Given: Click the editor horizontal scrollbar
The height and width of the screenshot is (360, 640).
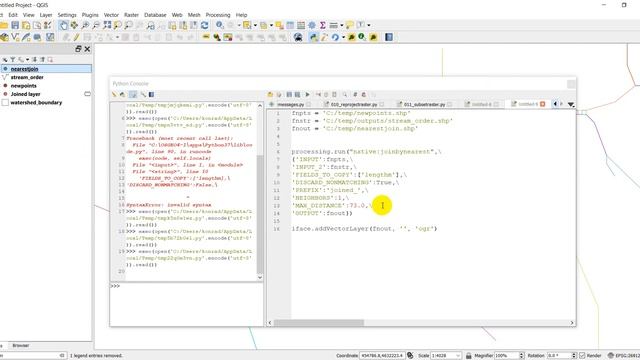Looking at the screenshot, I should coord(319,323).
